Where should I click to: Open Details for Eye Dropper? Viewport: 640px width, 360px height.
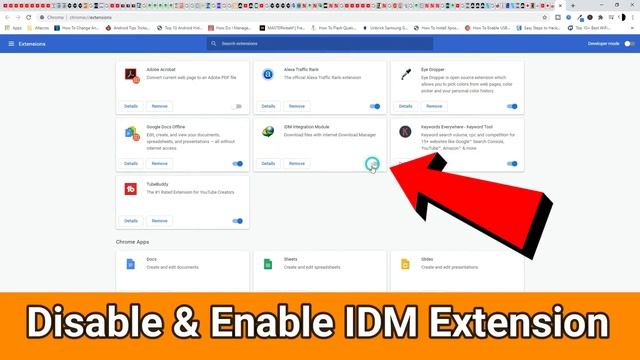(x=405, y=106)
